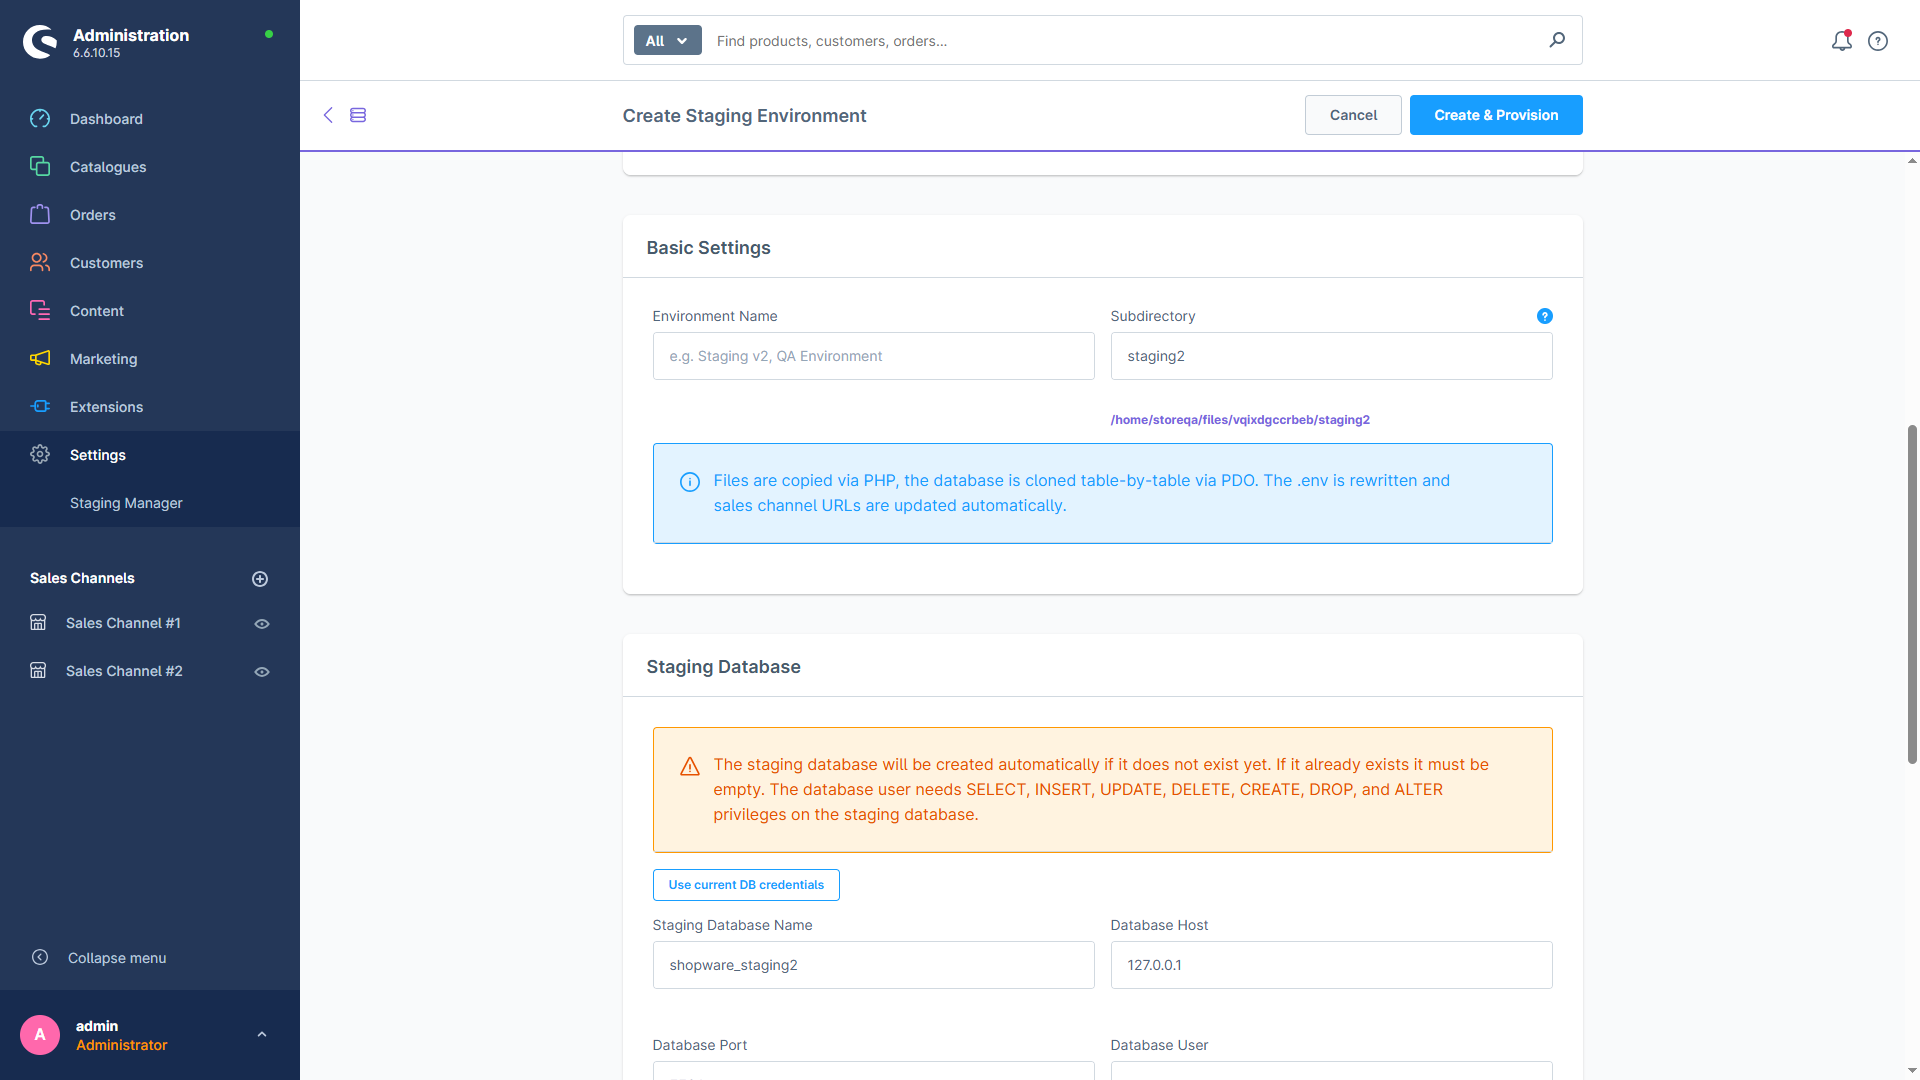Viewport: 1920px width, 1080px height.
Task: Click the warning triangle icon in orange alert
Action: (690, 766)
